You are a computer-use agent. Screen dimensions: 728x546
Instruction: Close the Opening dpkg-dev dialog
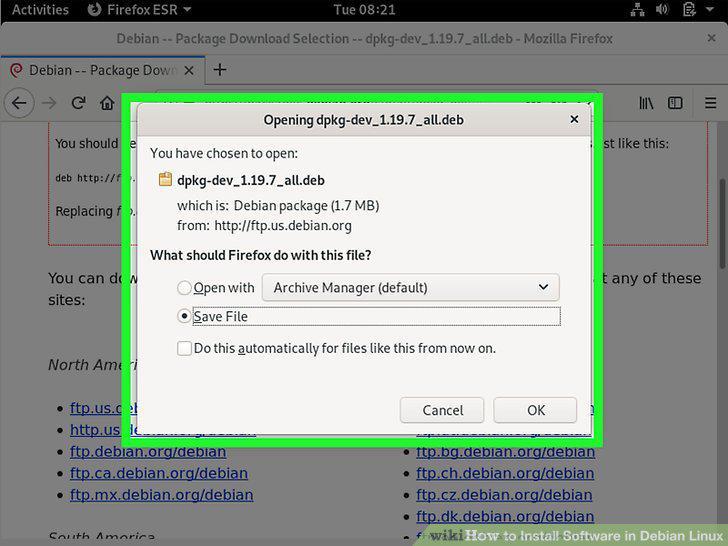574,119
